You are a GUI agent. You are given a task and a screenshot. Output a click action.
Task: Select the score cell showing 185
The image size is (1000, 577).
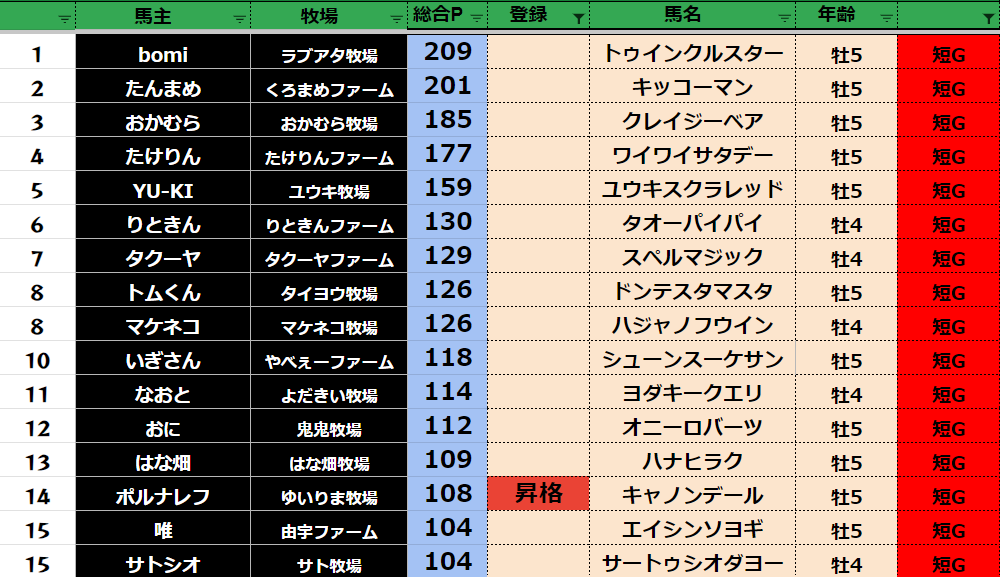point(447,121)
